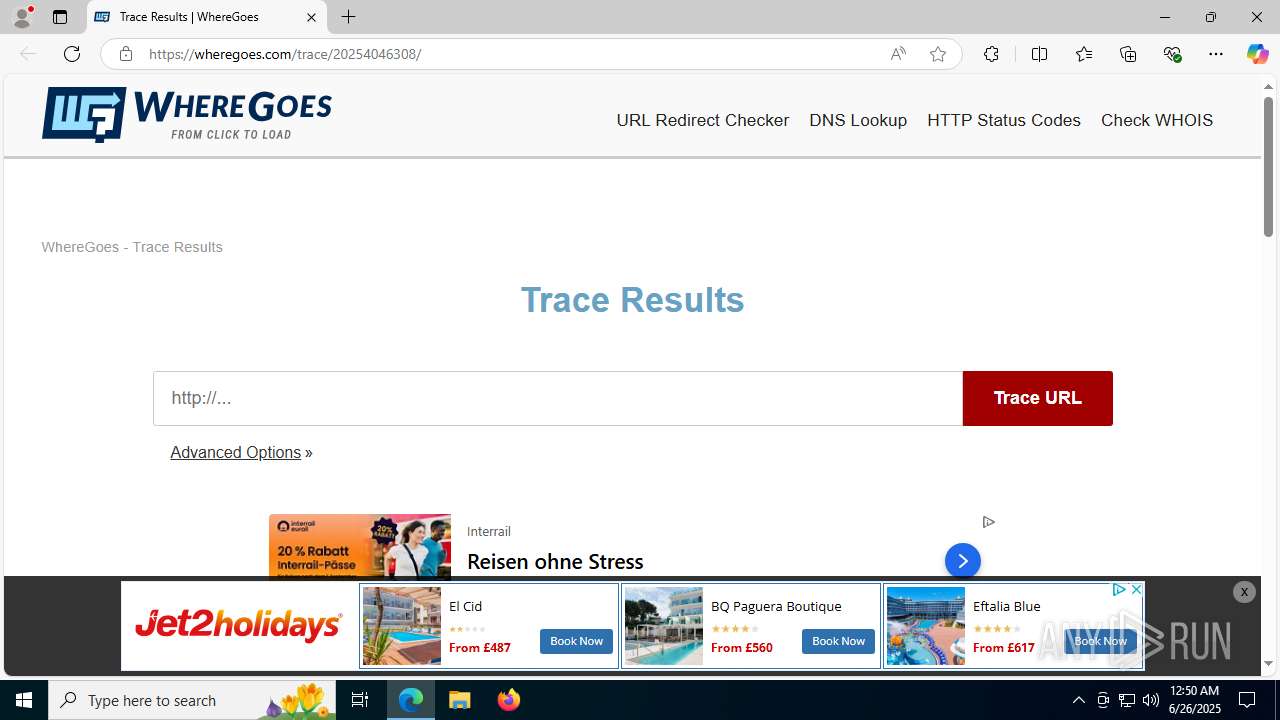Open the Windows Start menu
The image size is (1280, 720).
coord(24,700)
